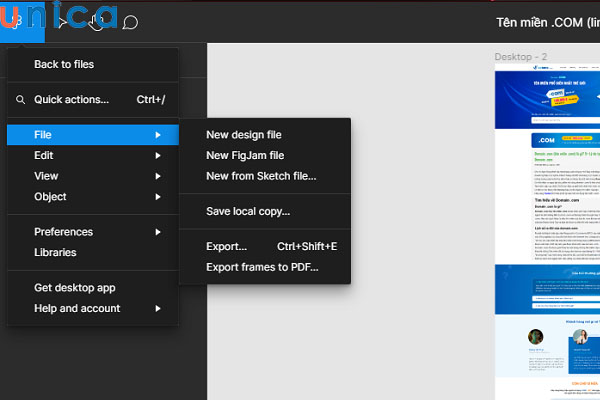Select the Desktop - 2 frame label

pyautogui.click(x=520, y=56)
